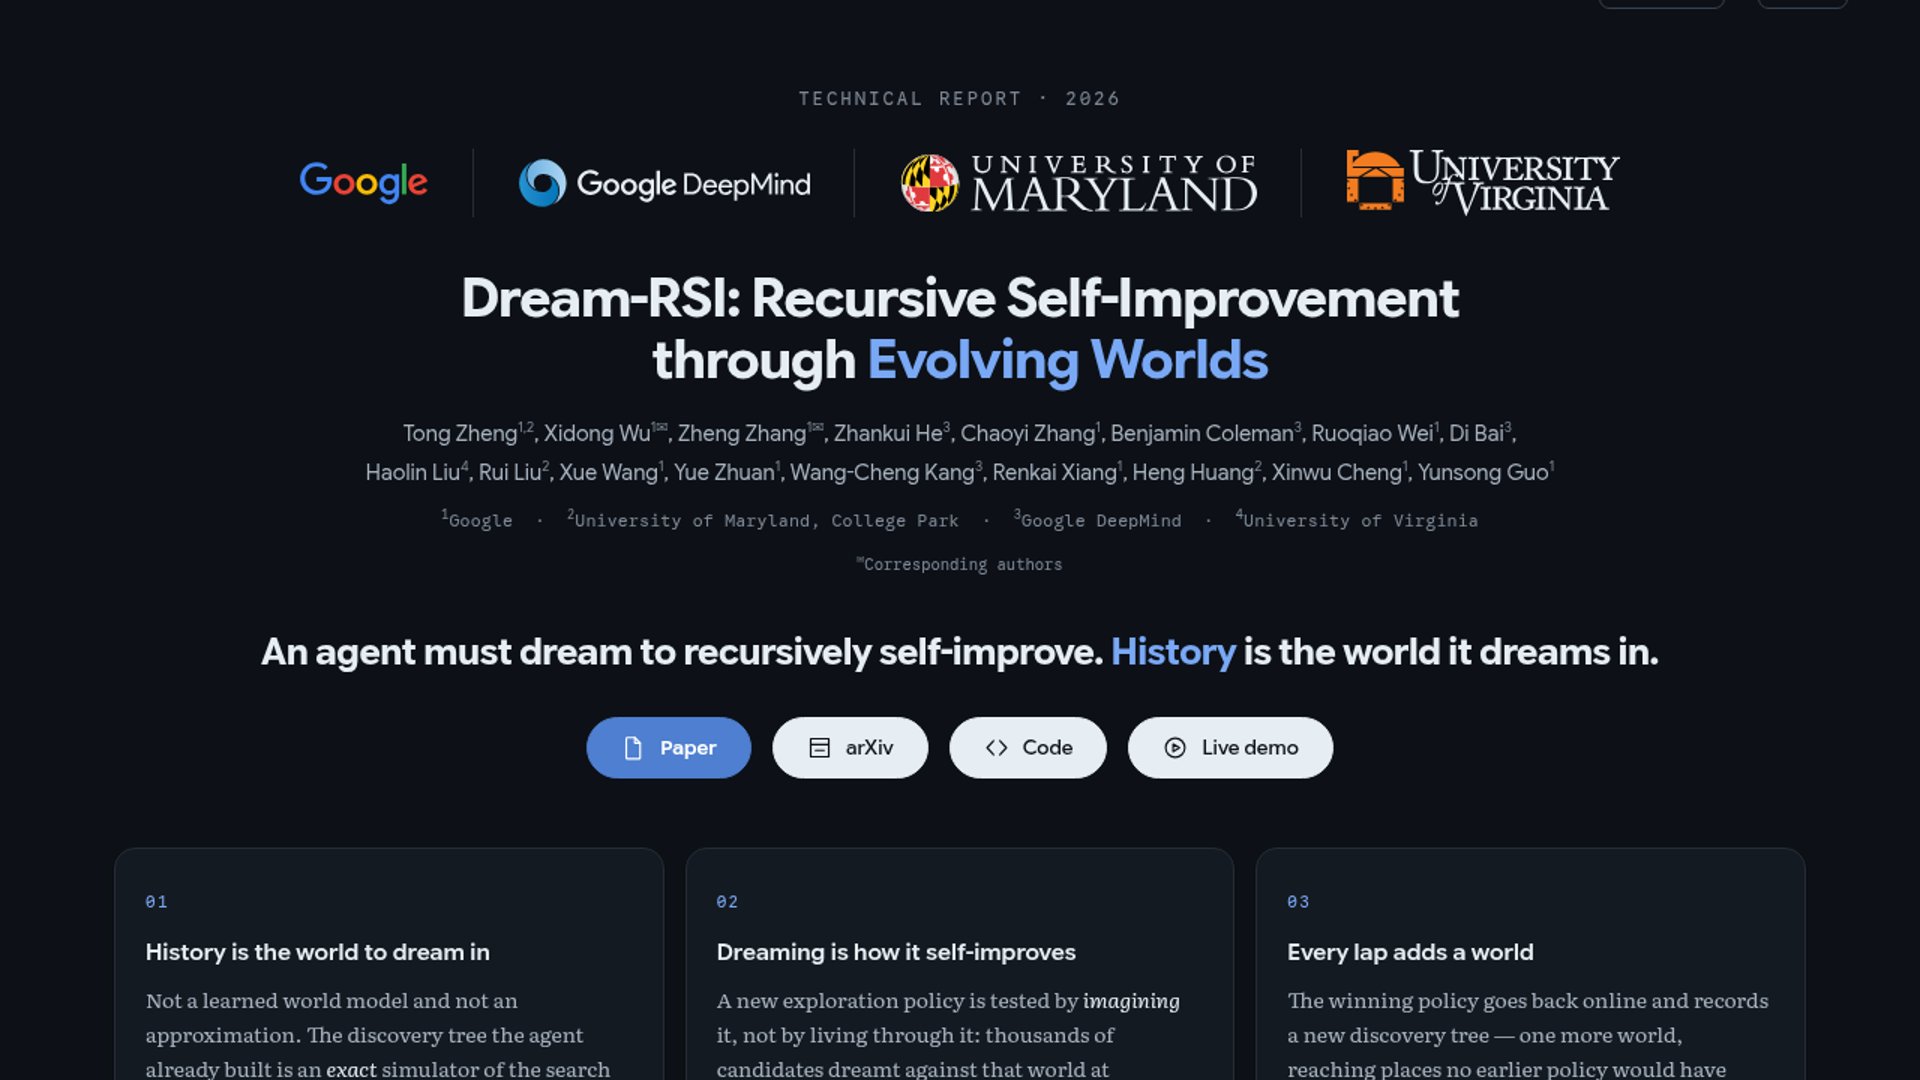1920x1080 pixels.
Task: Click author name Zhankui He
Action: tap(888, 434)
